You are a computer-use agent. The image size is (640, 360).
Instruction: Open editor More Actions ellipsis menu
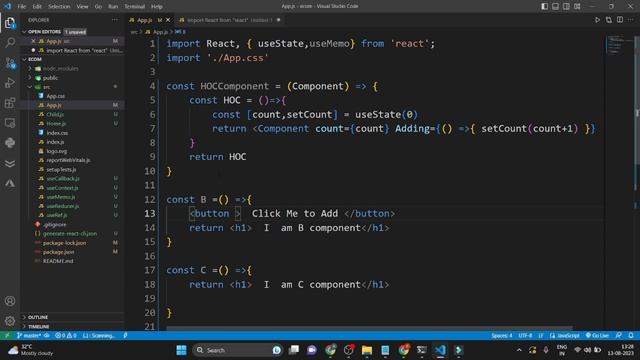631,20
